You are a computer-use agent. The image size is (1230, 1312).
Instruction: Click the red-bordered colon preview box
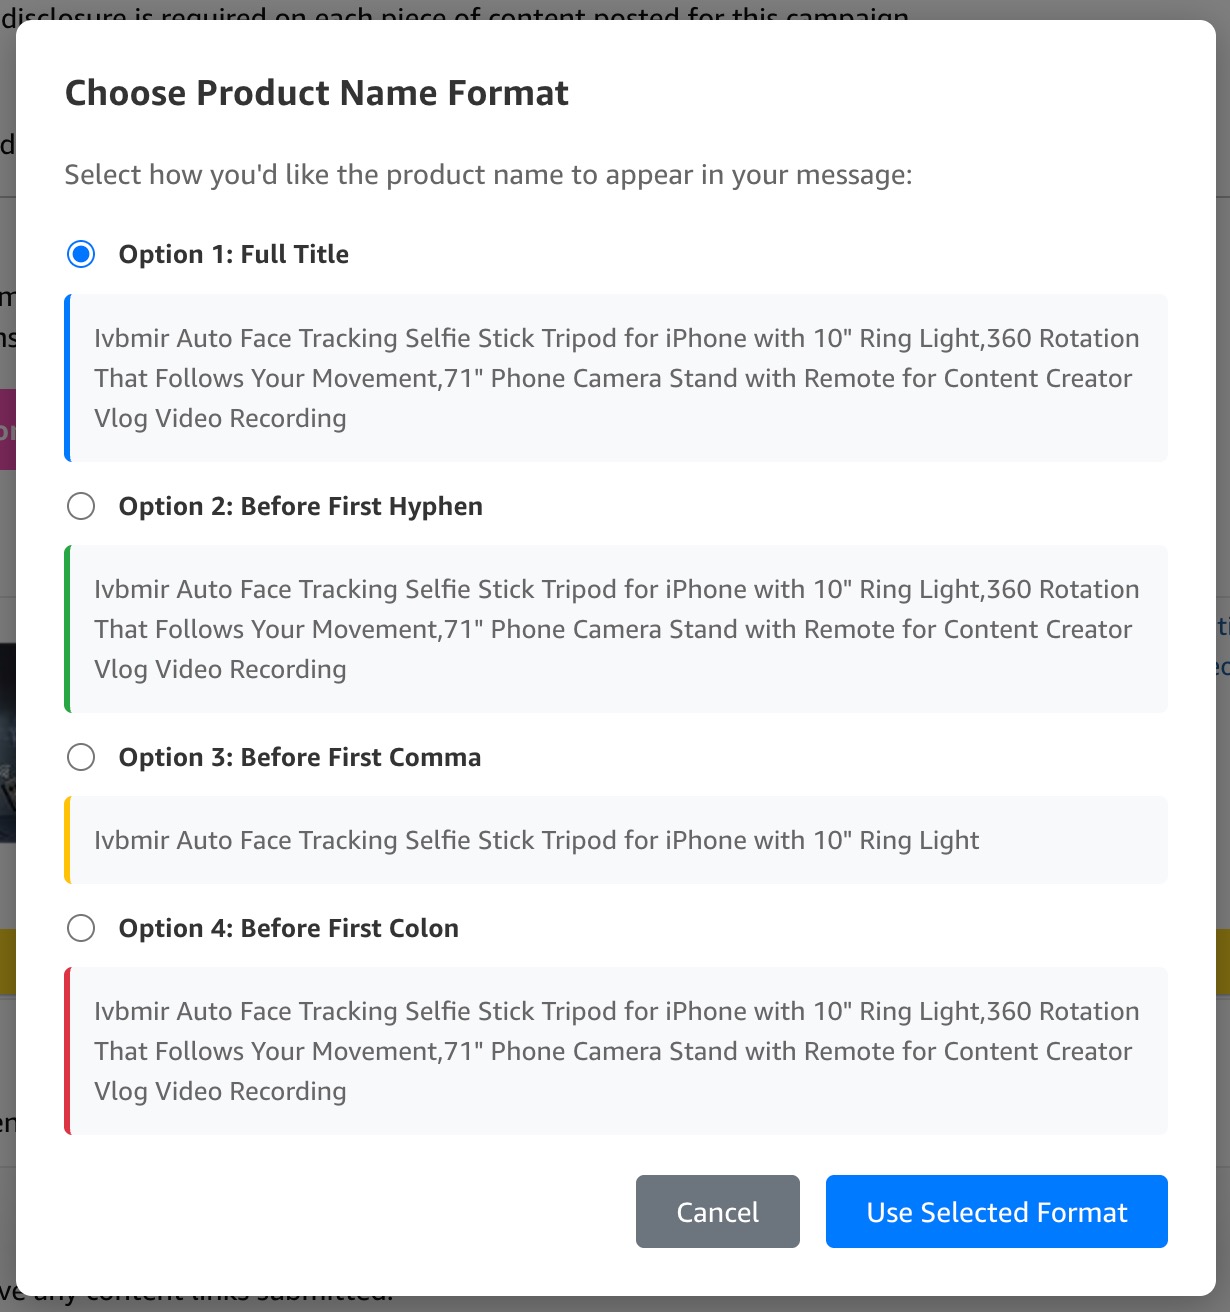[x=616, y=1051]
